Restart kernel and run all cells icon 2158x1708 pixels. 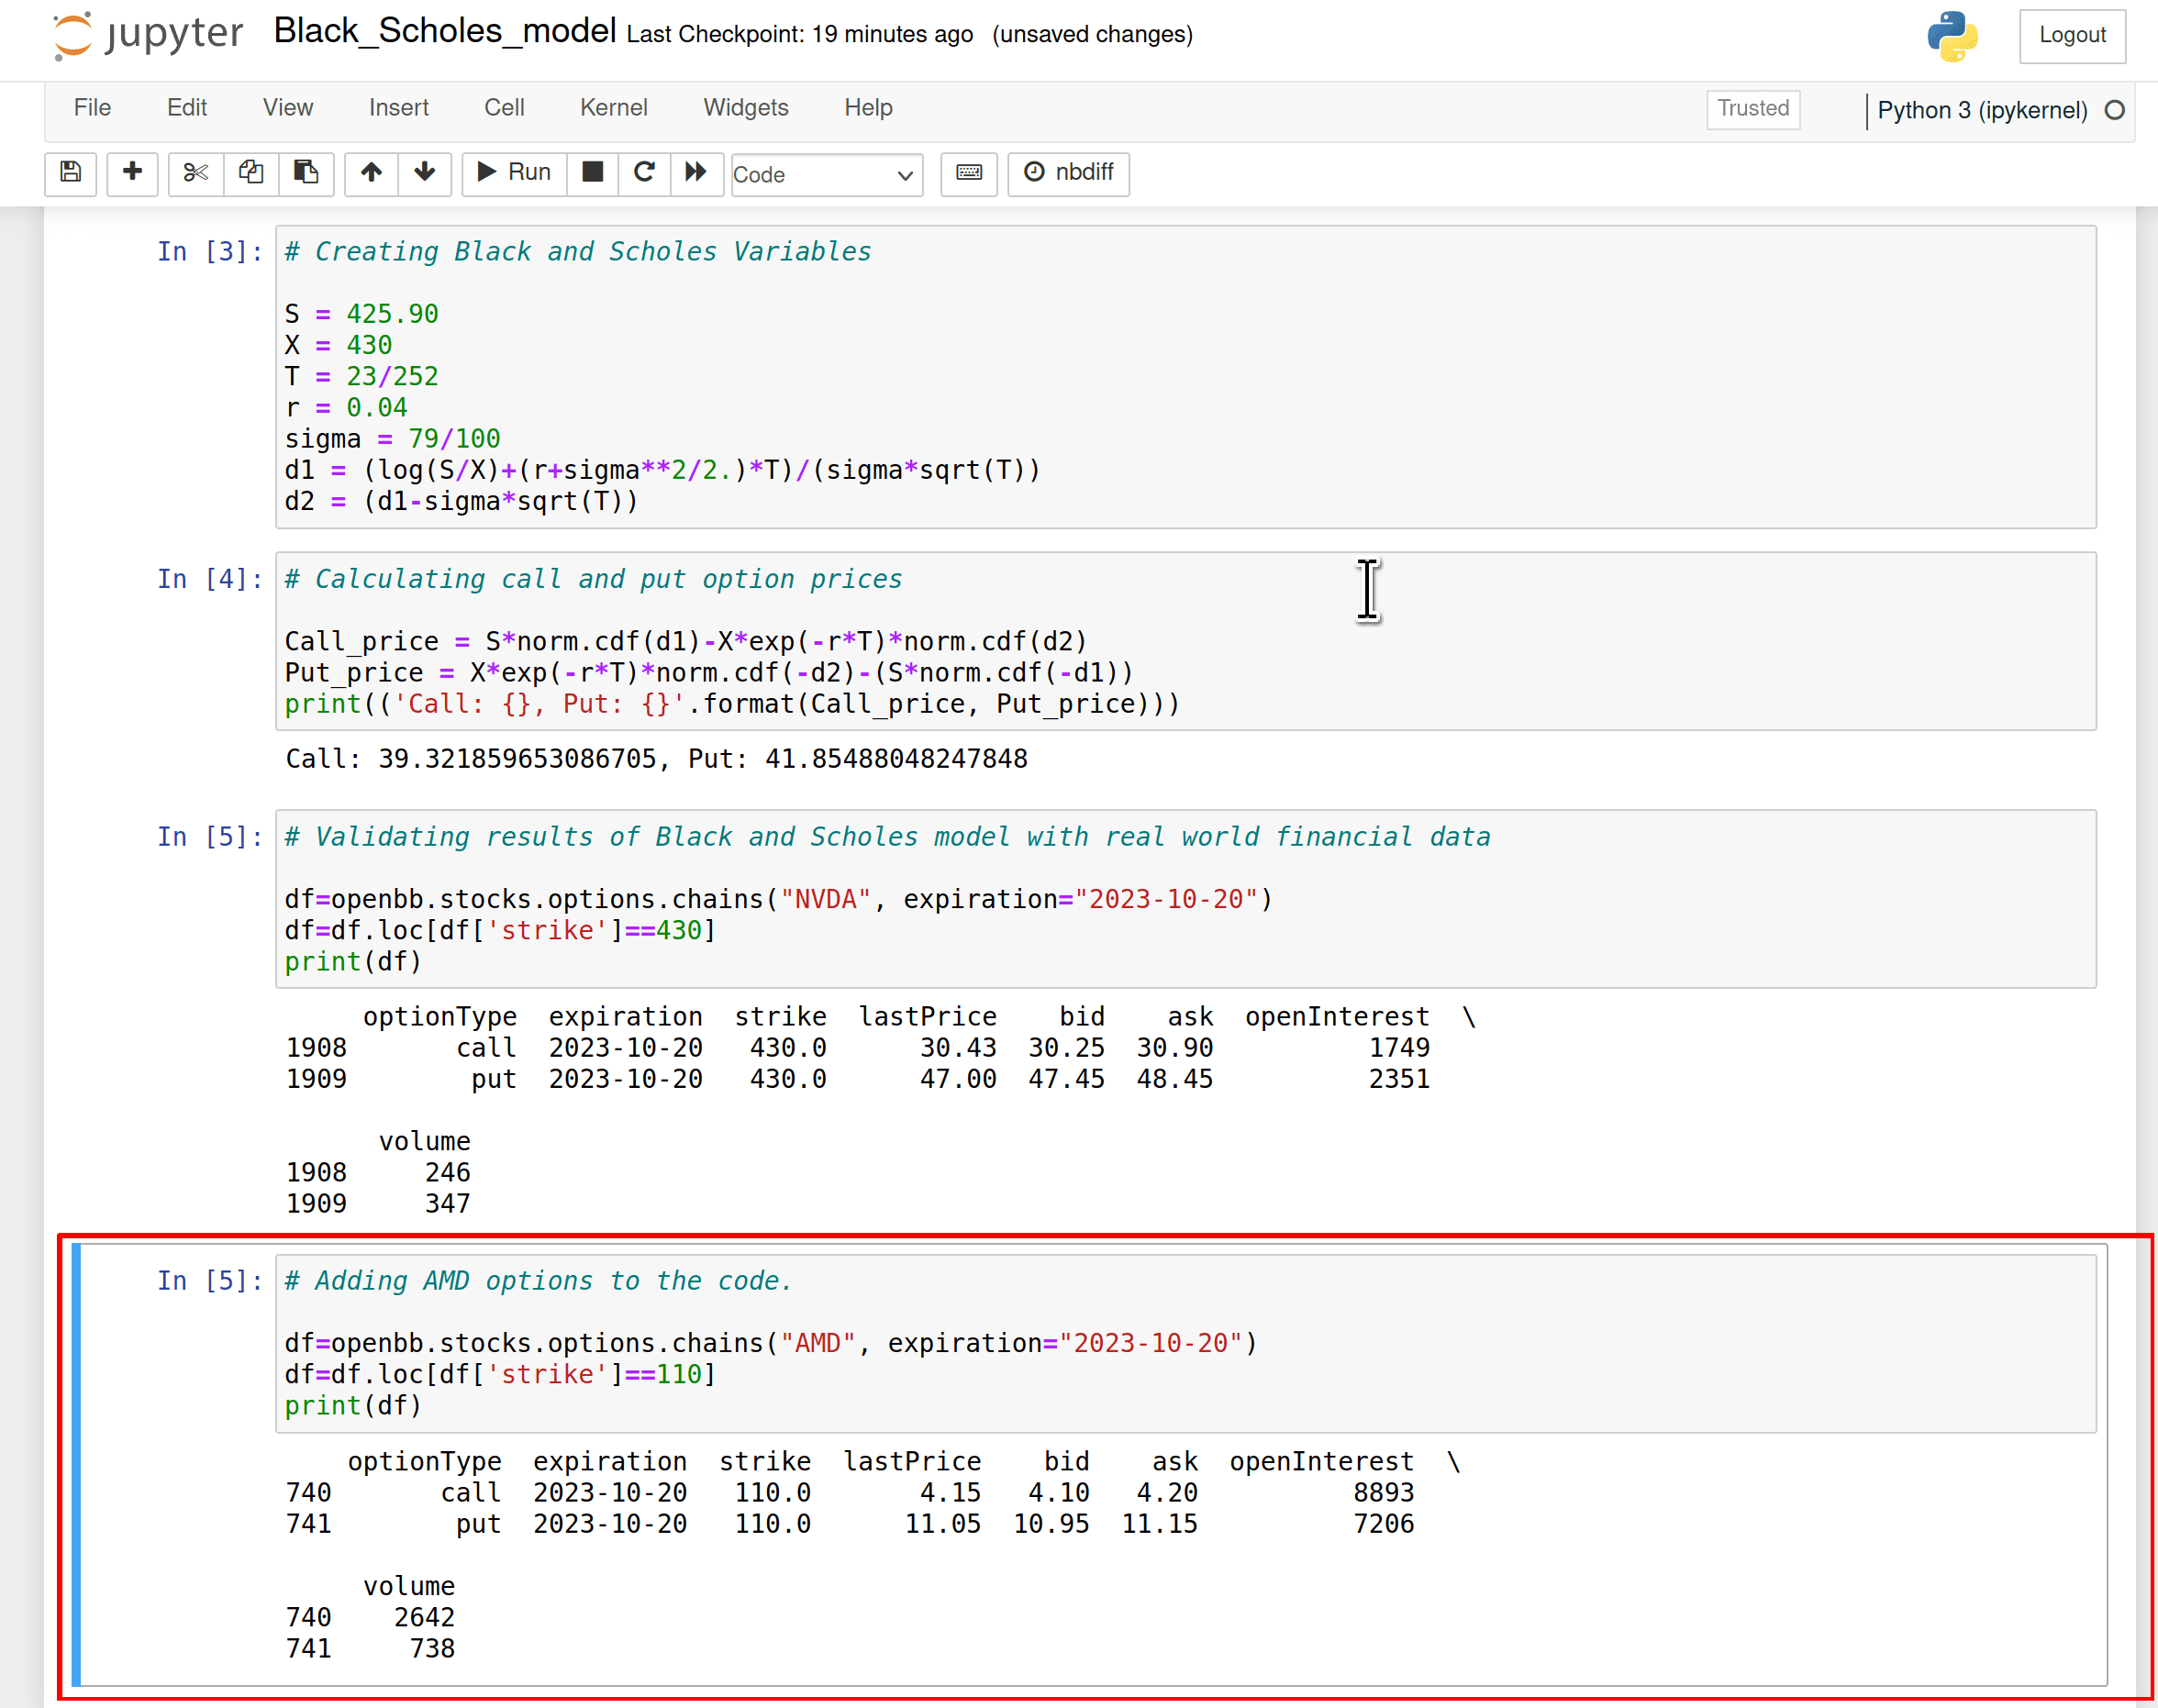696,173
